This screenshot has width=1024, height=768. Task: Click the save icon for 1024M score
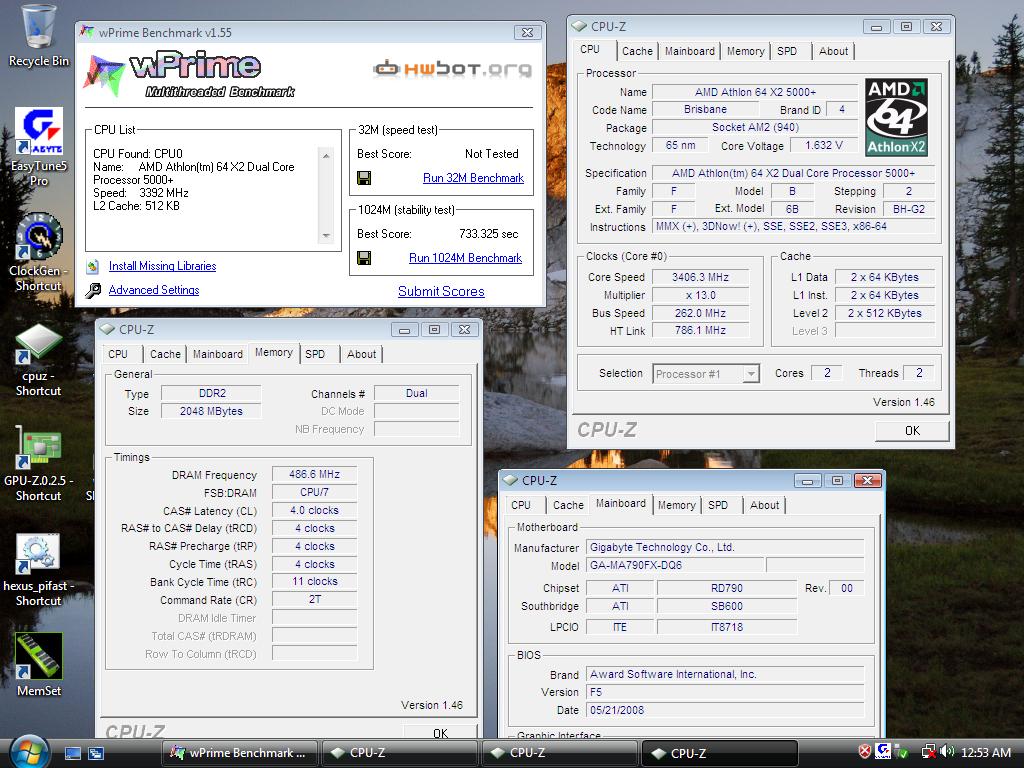click(364, 258)
